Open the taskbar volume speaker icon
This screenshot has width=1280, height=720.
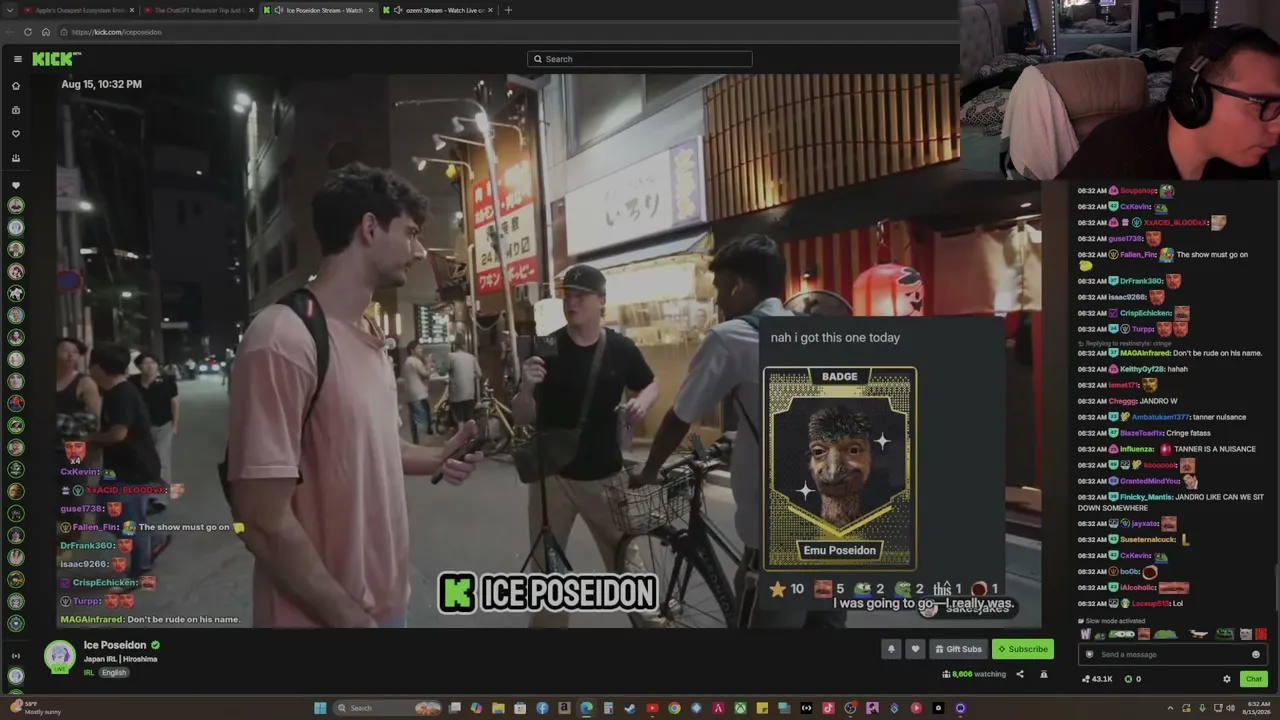coord(1231,708)
